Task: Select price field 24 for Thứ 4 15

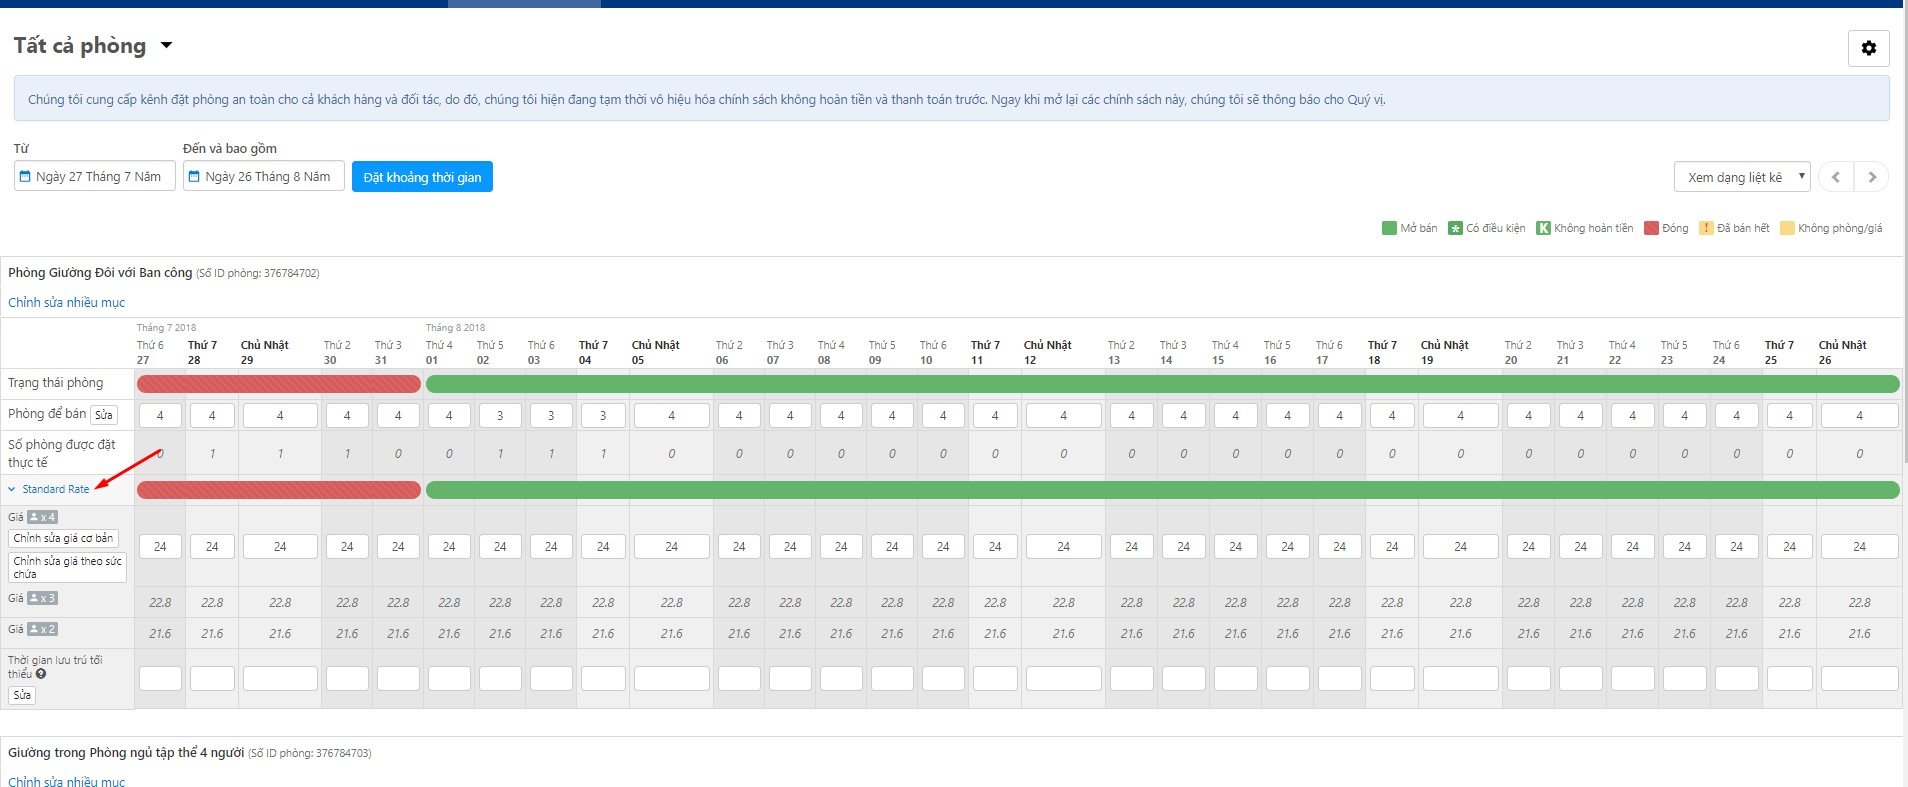Action: coord(1235,546)
